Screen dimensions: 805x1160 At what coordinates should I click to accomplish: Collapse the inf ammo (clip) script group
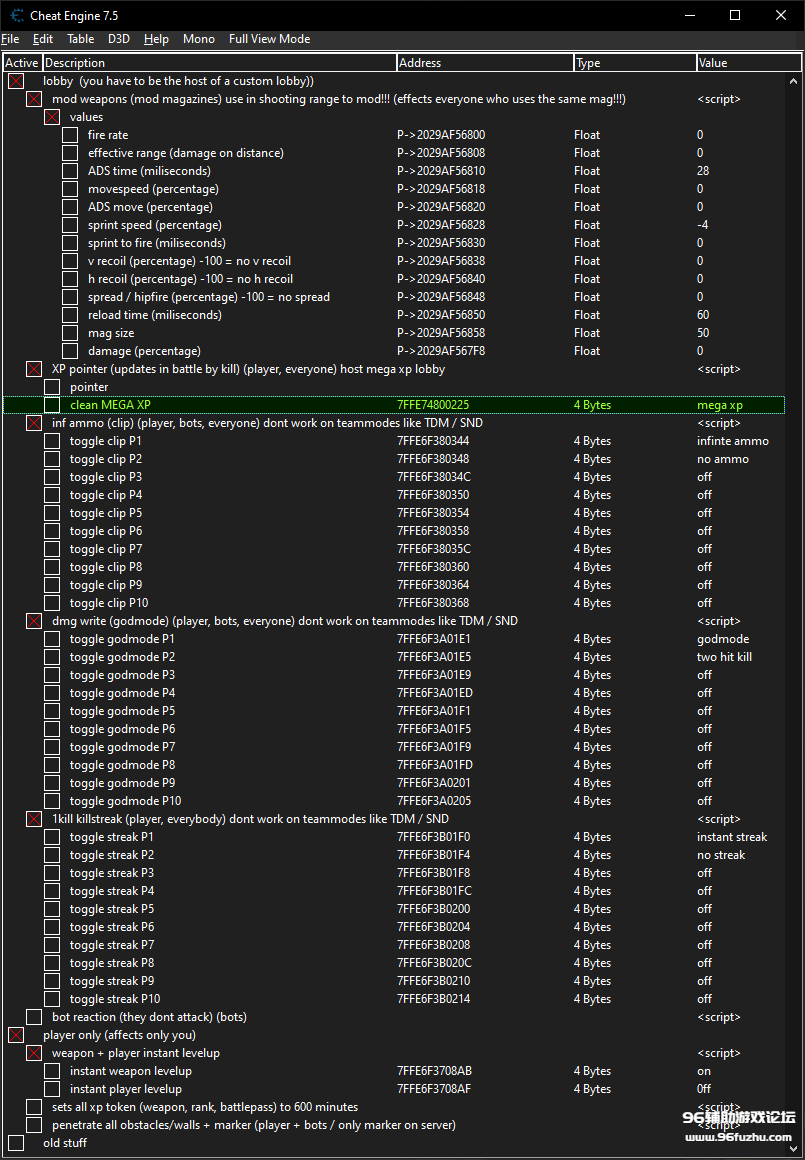(x=34, y=423)
